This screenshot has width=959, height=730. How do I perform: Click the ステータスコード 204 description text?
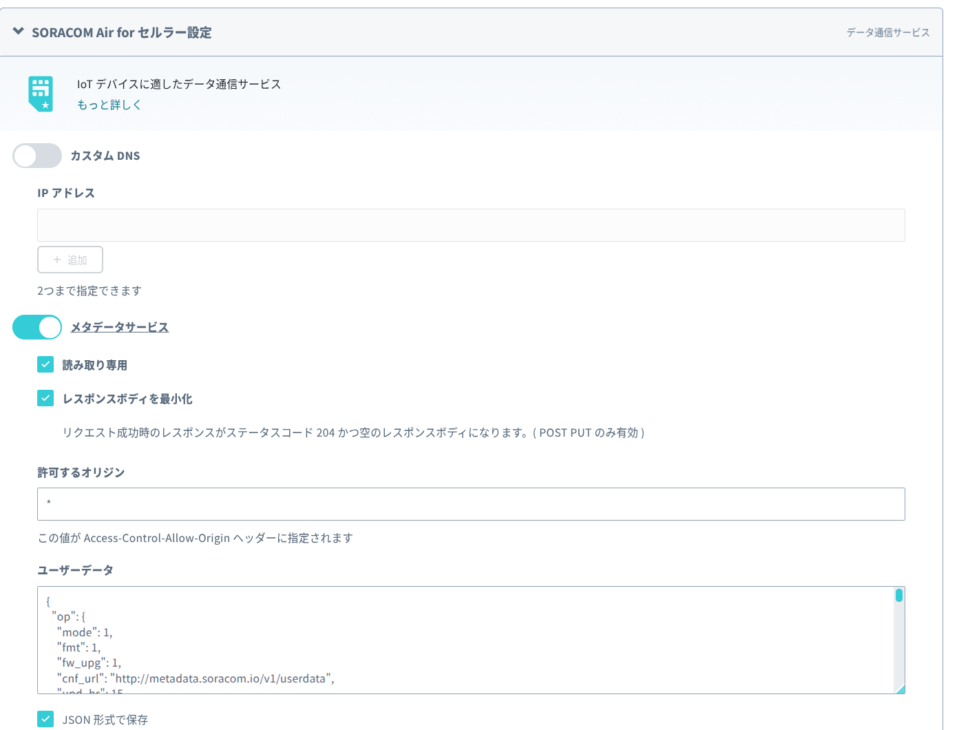click(354, 433)
